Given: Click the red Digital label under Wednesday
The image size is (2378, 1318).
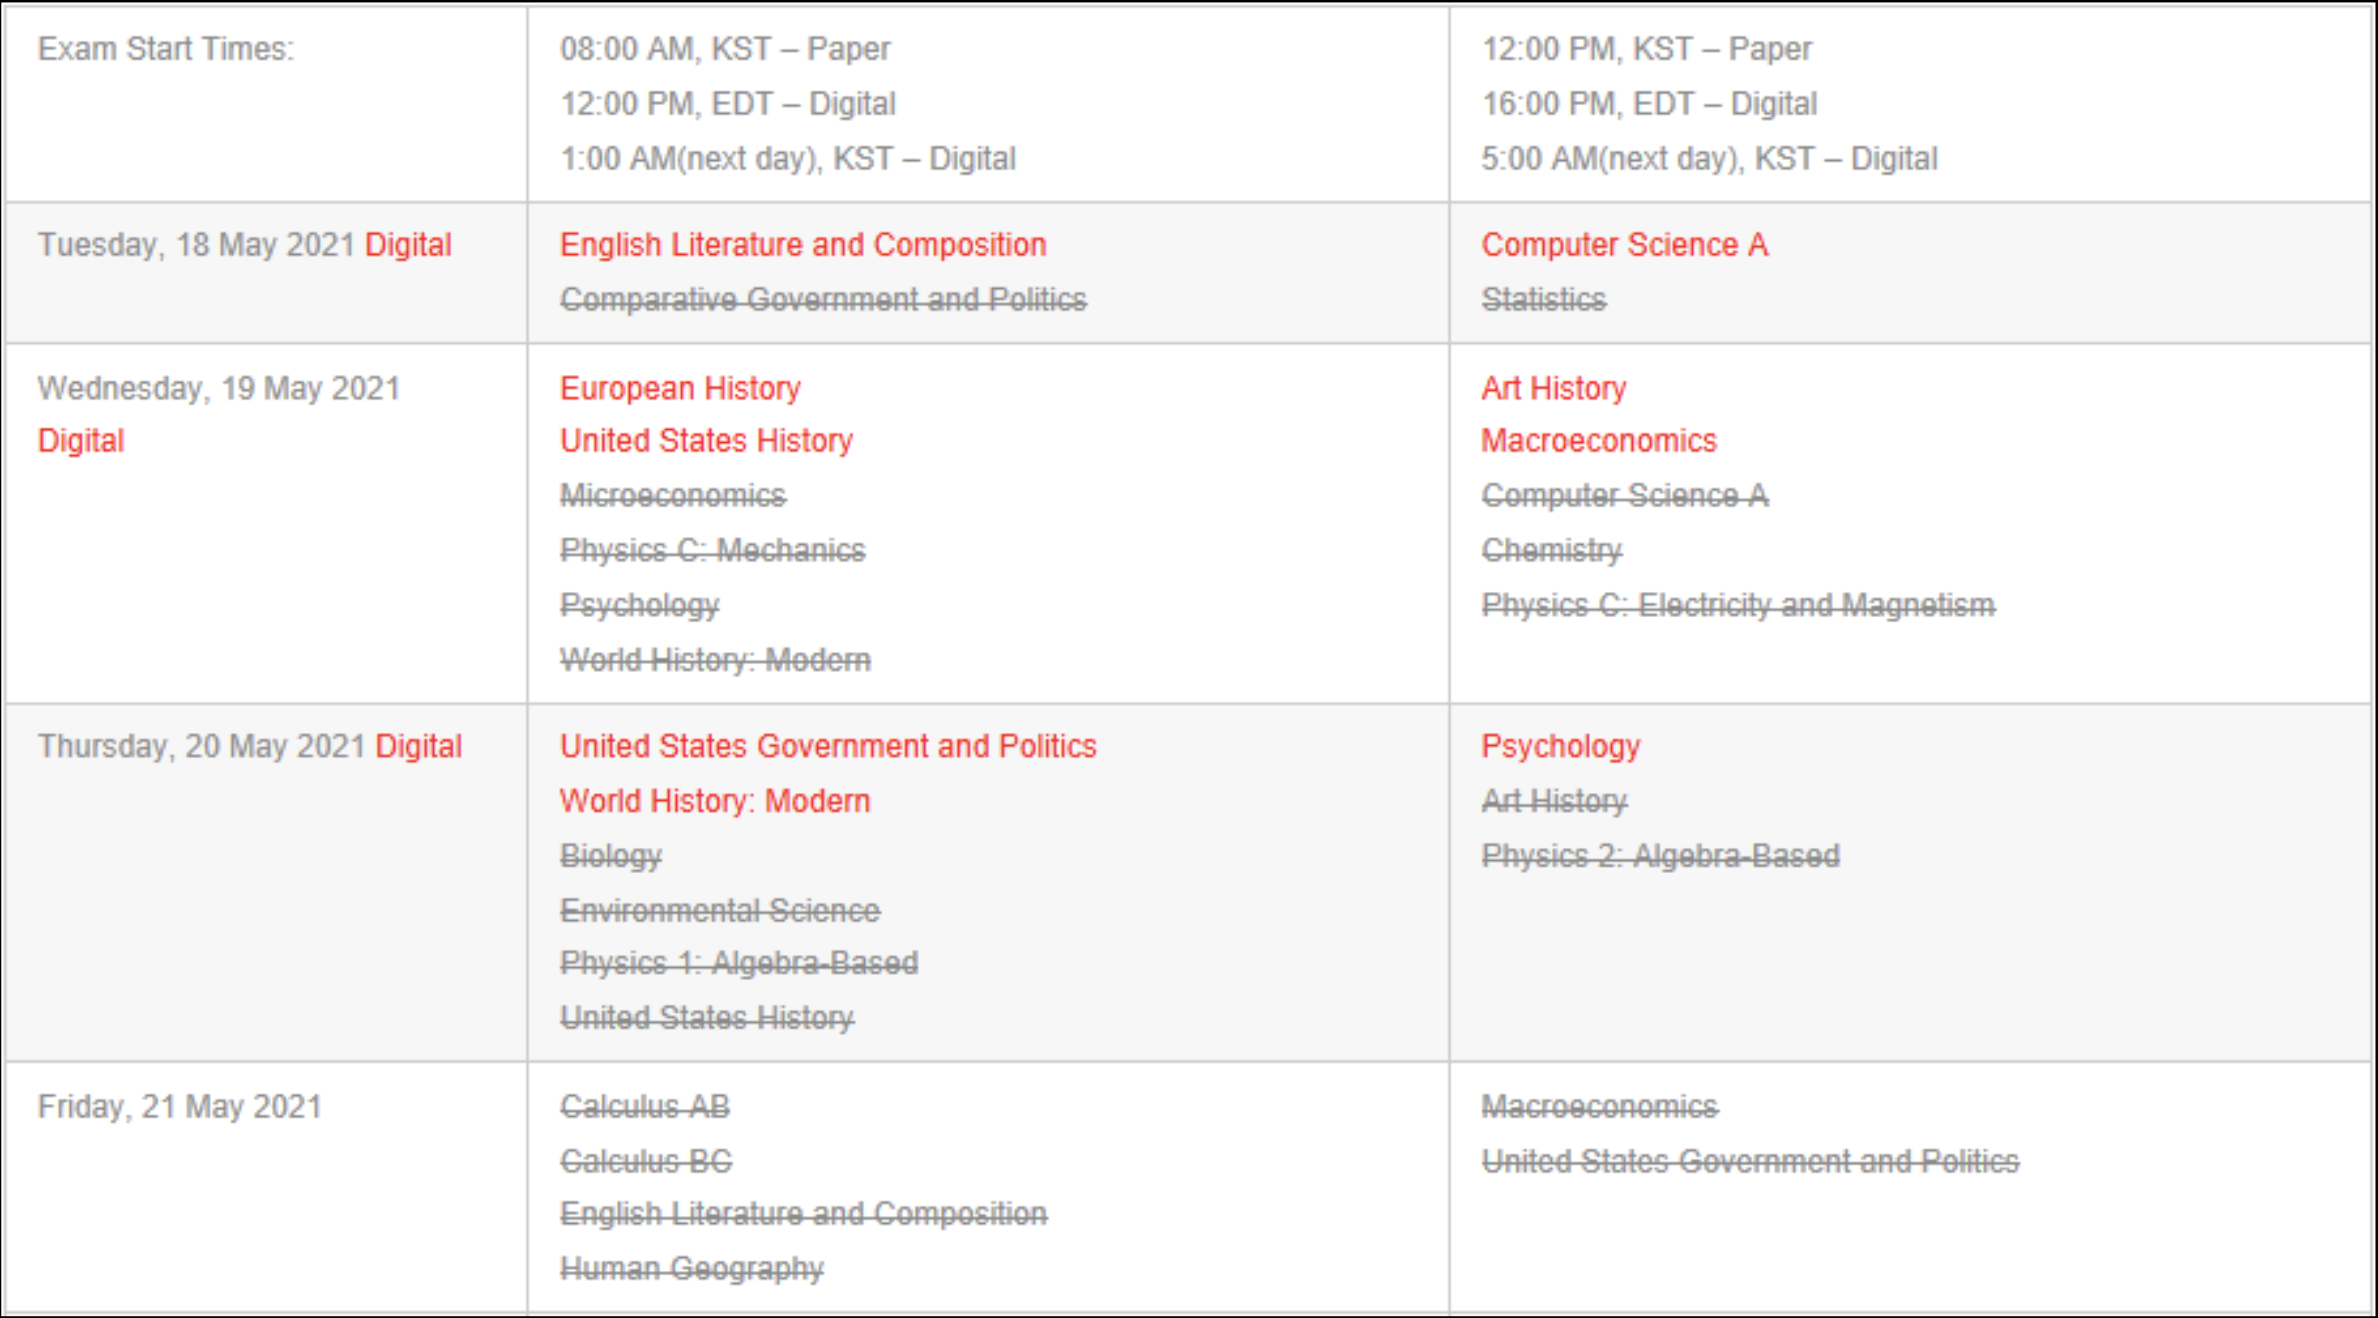Looking at the screenshot, I should click(81, 441).
